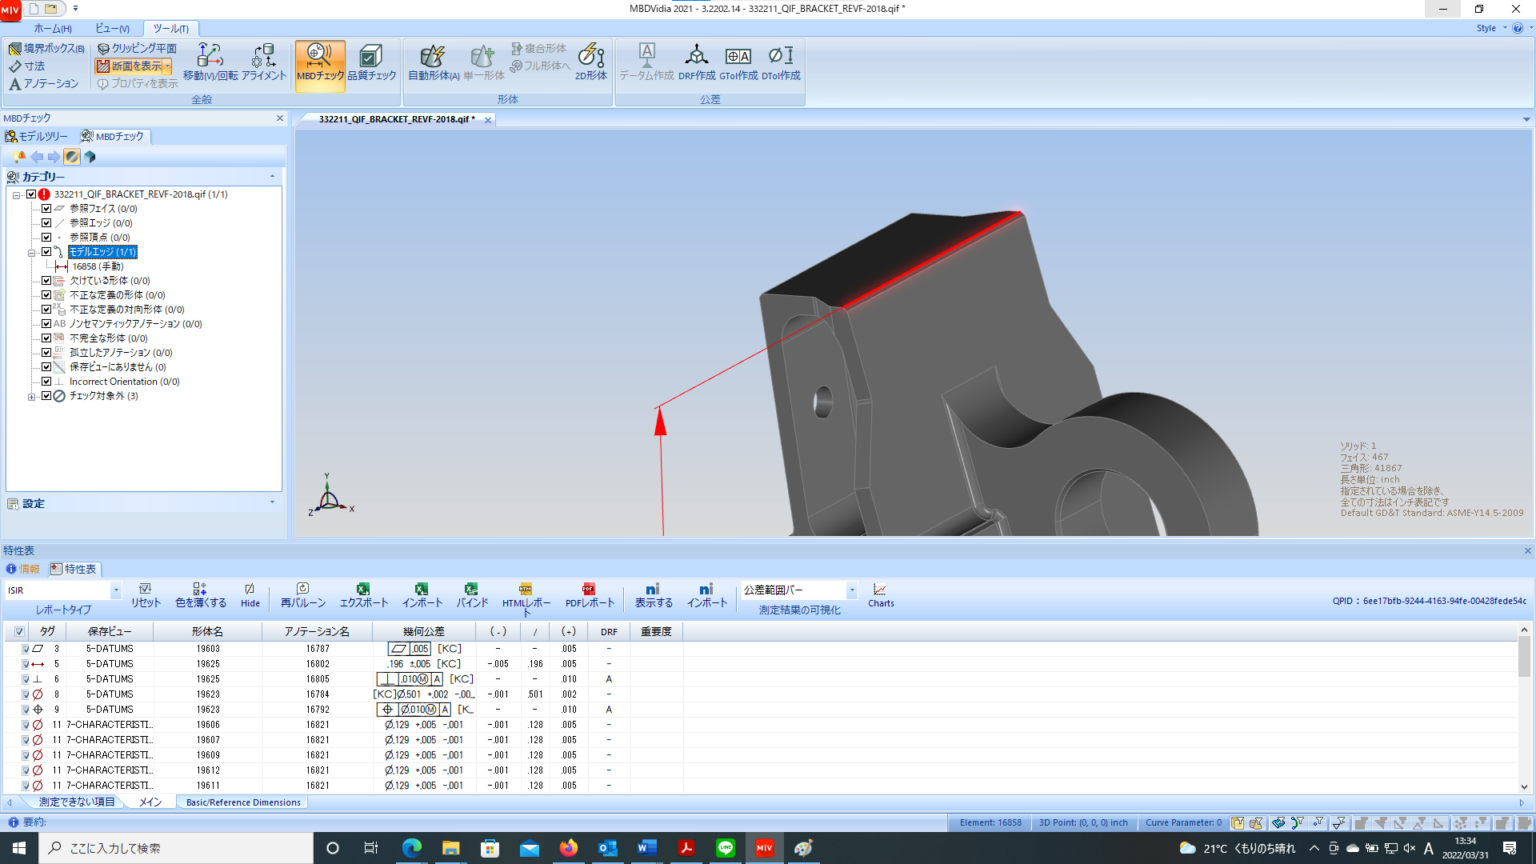The image size is (1536, 864).
Task: Switch to the ホーム ribbon tab
Action: coord(52,29)
